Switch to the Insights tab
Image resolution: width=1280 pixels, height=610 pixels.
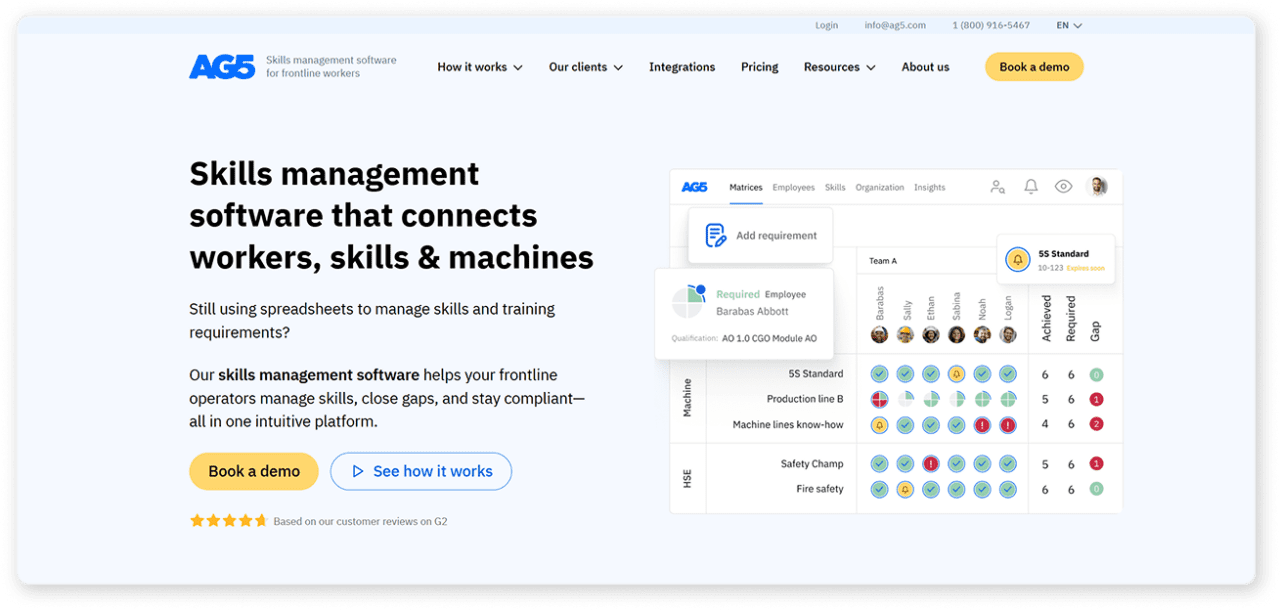point(930,187)
